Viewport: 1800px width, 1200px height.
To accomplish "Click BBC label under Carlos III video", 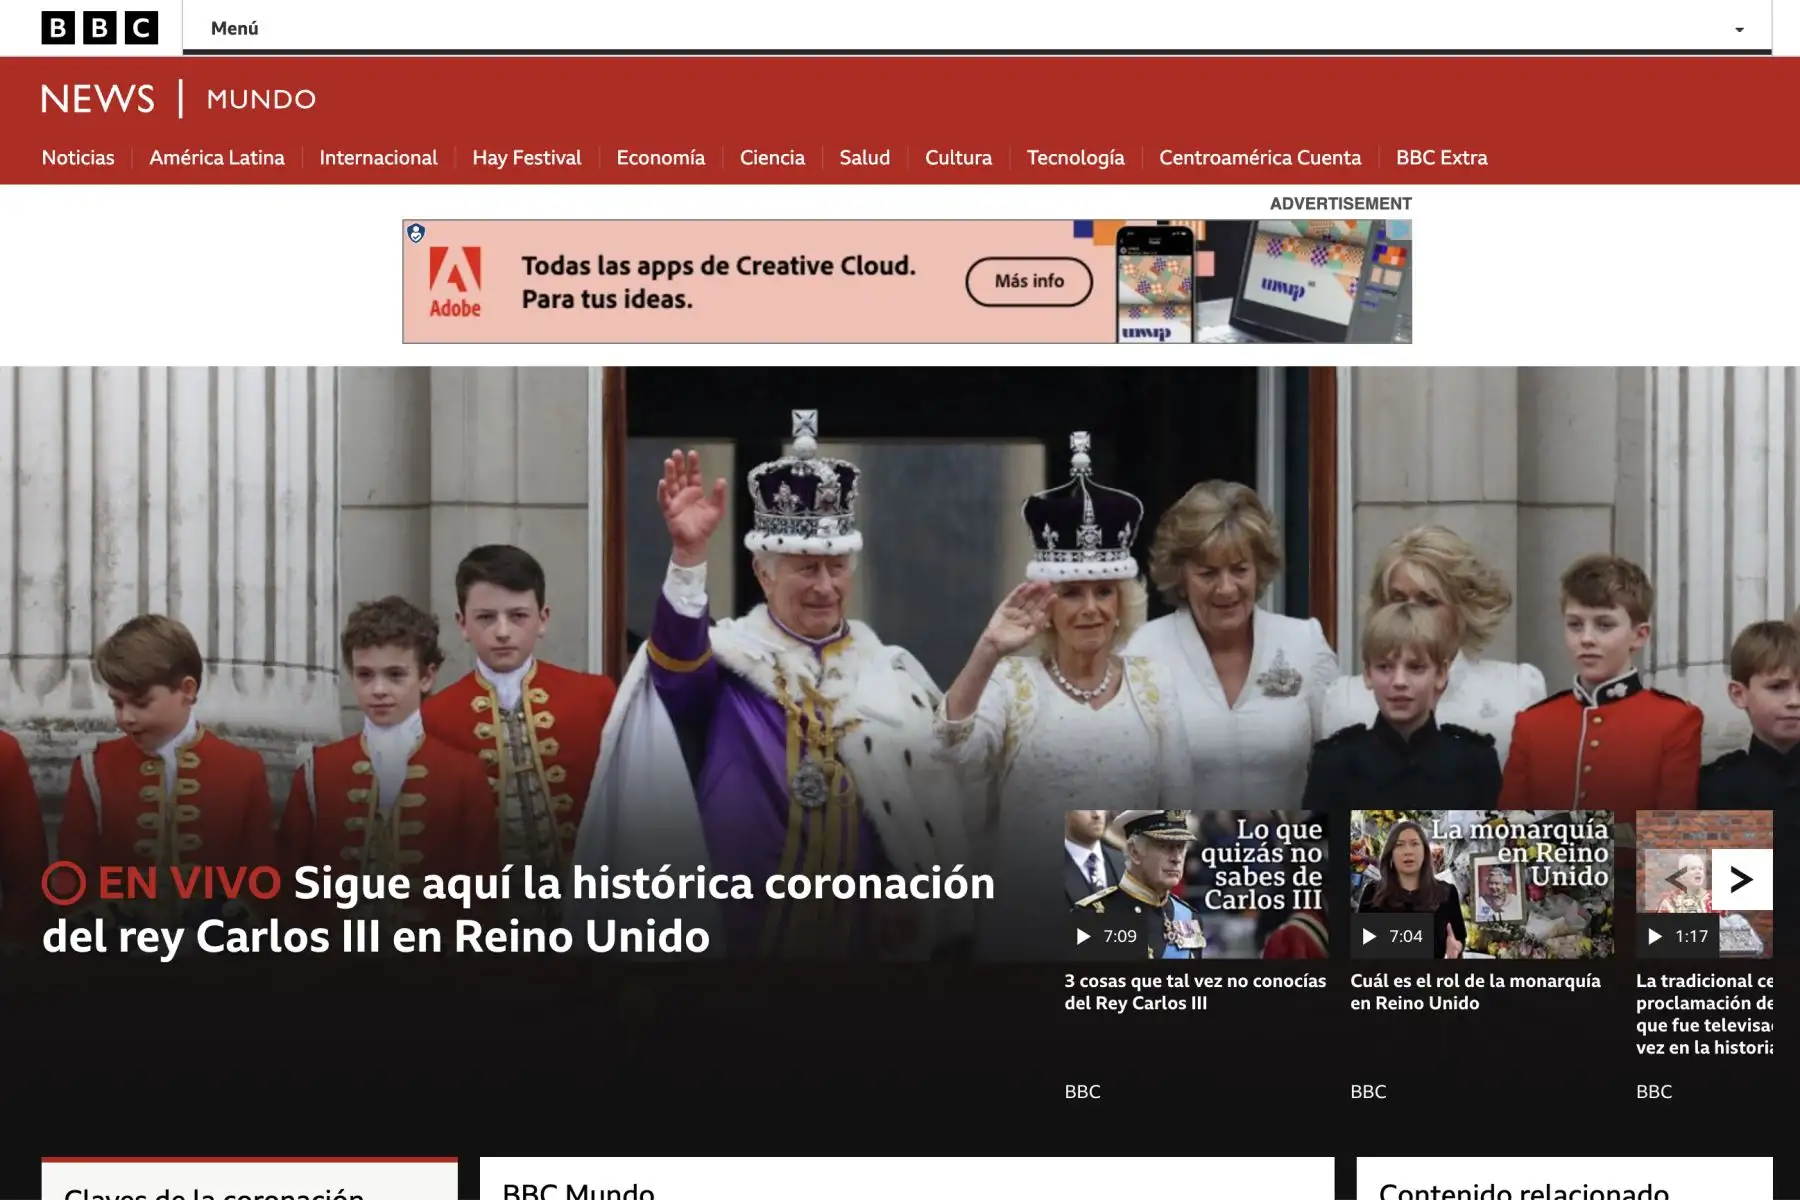I will [x=1082, y=1091].
